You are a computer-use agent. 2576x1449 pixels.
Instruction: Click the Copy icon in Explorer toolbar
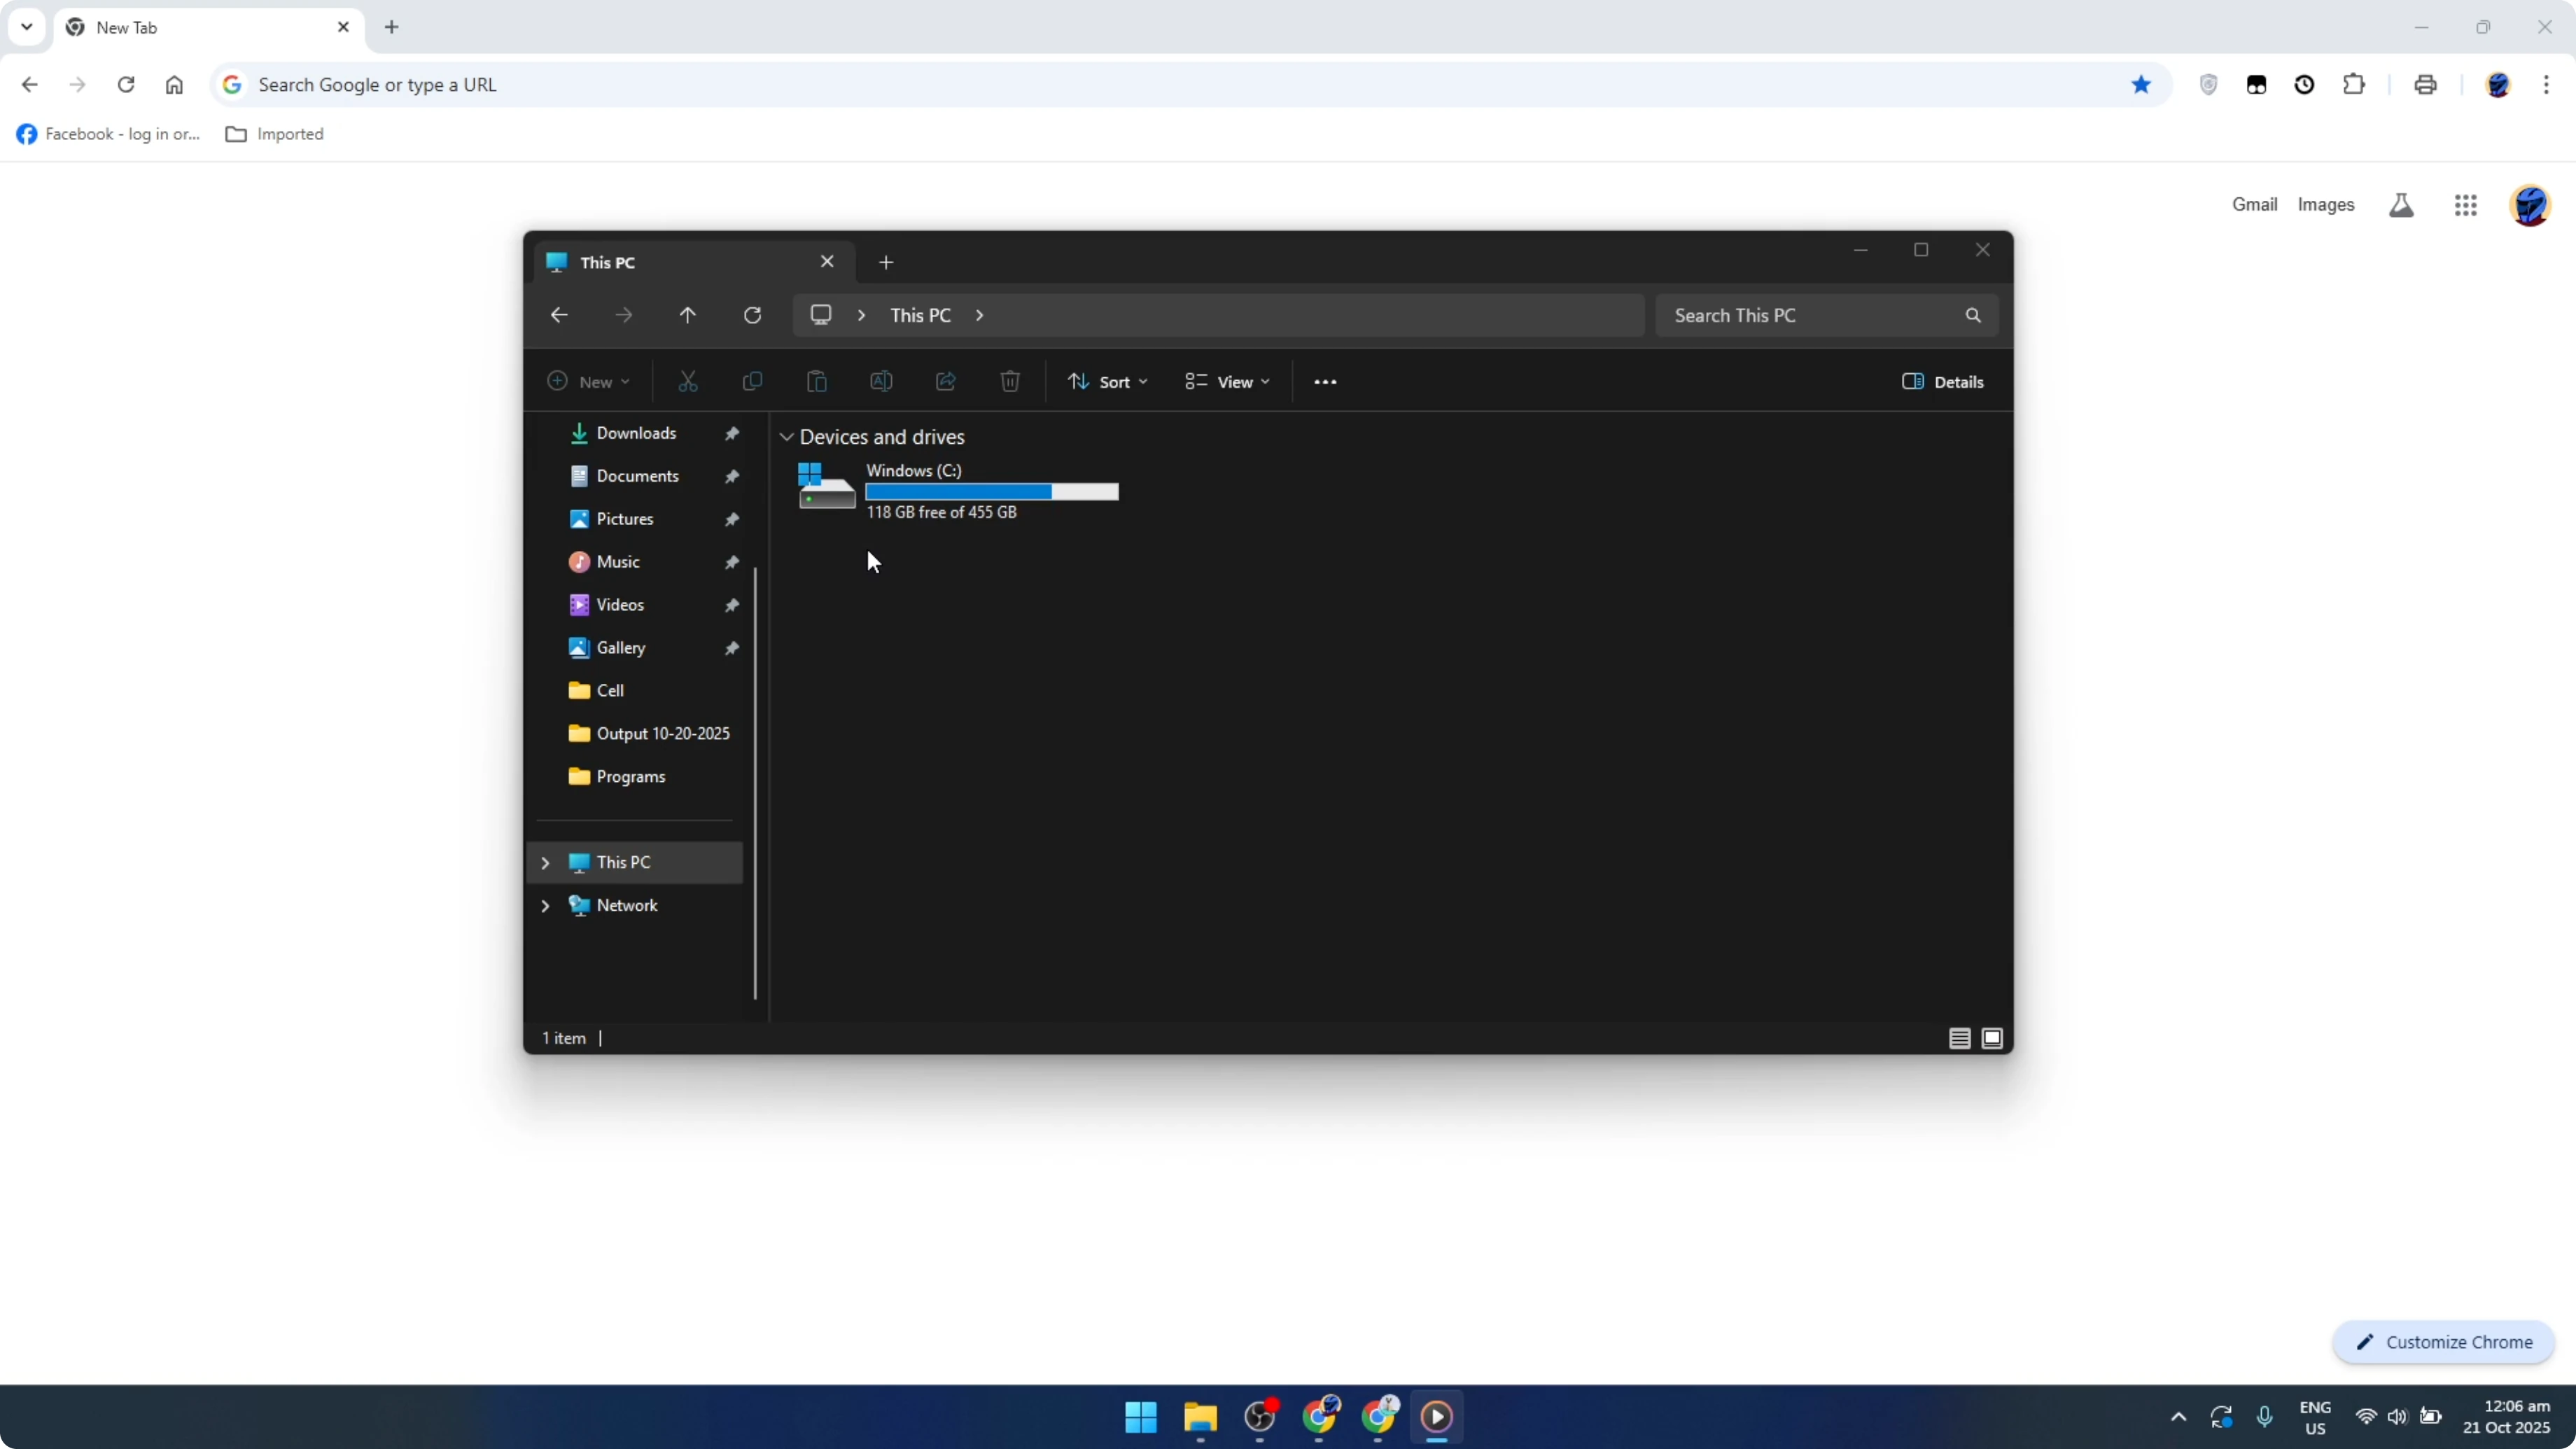[x=752, y=381]
